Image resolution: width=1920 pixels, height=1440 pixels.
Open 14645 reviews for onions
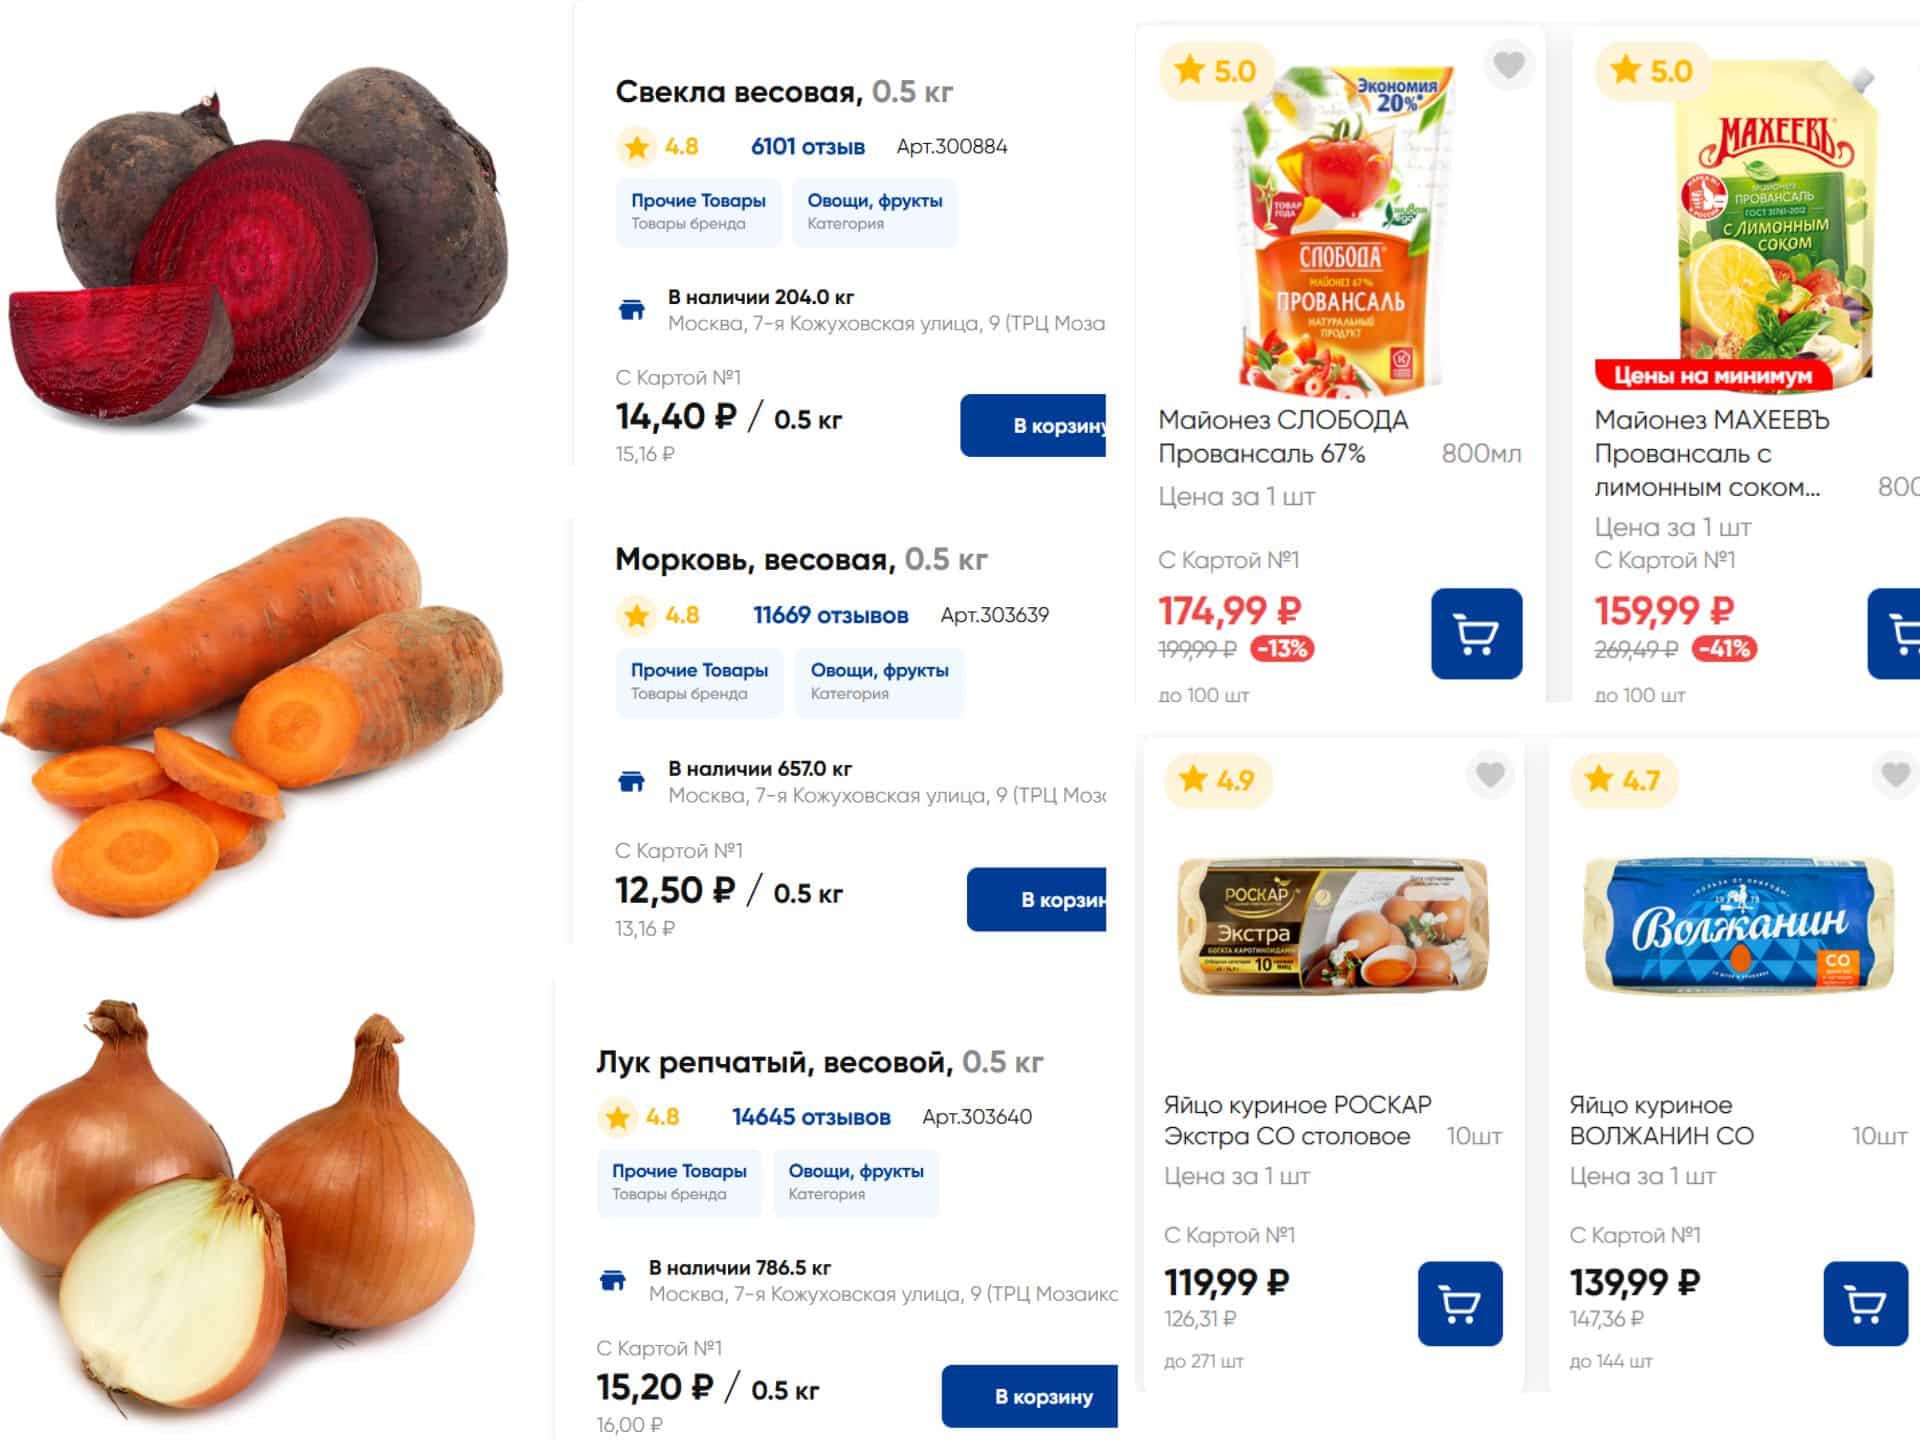[x=811, y=1117]
